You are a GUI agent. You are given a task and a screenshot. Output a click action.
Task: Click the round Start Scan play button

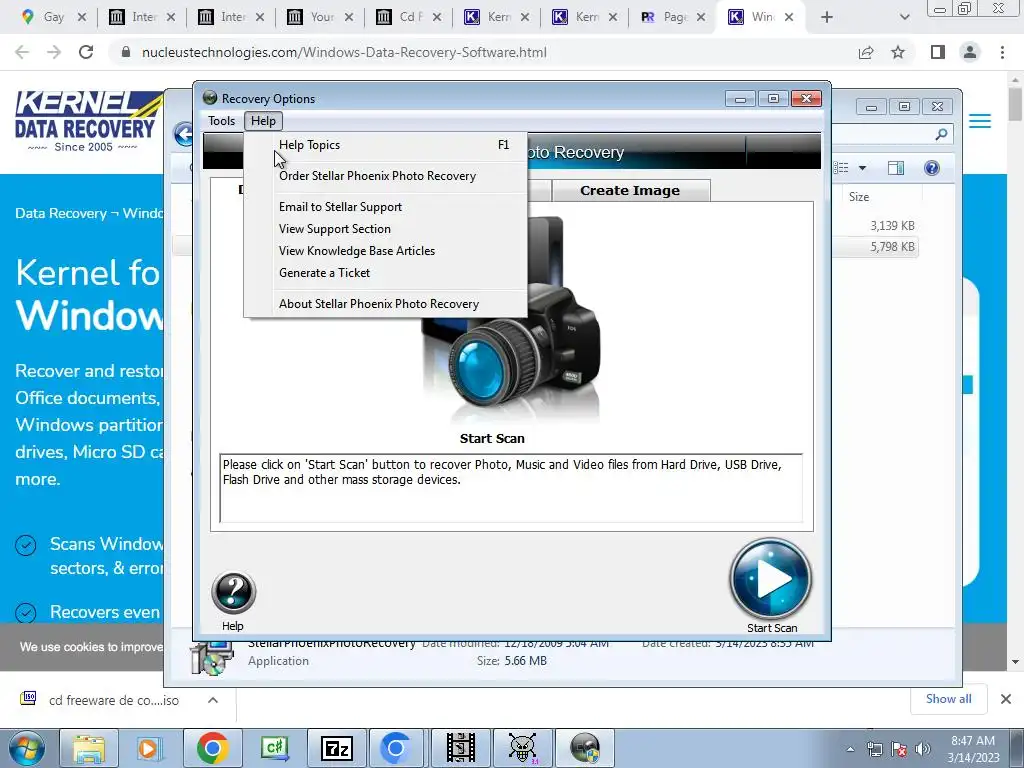771,578
